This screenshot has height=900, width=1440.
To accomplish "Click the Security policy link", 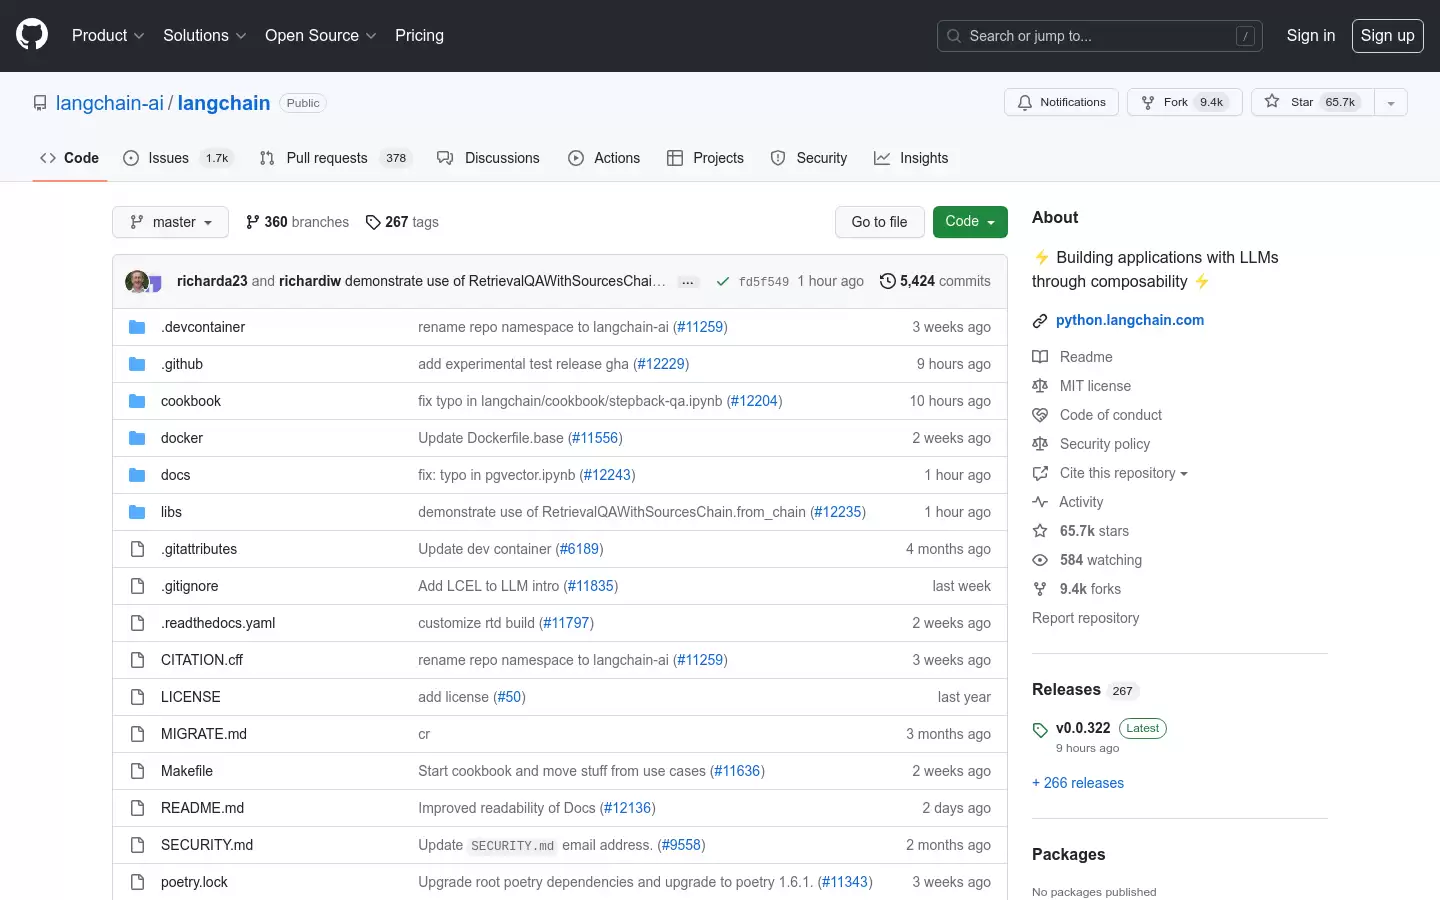I will tap(1105, 444).
